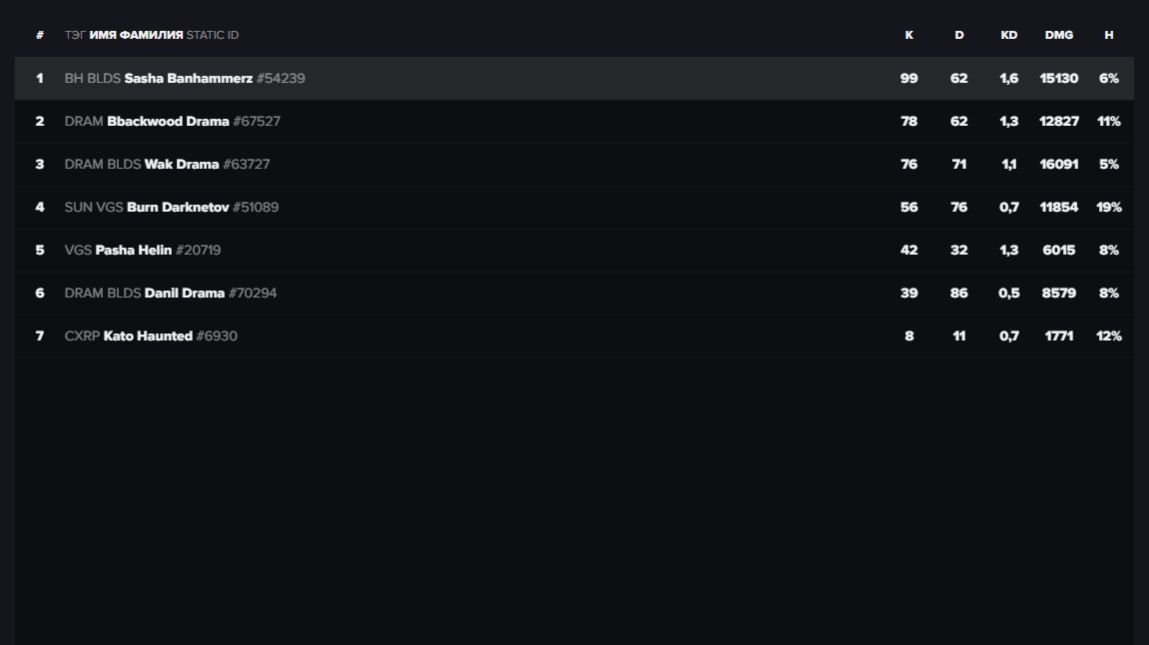Click damage value 16091
The height and width of the screenshot is (645, 1149).
[1058, 164]
